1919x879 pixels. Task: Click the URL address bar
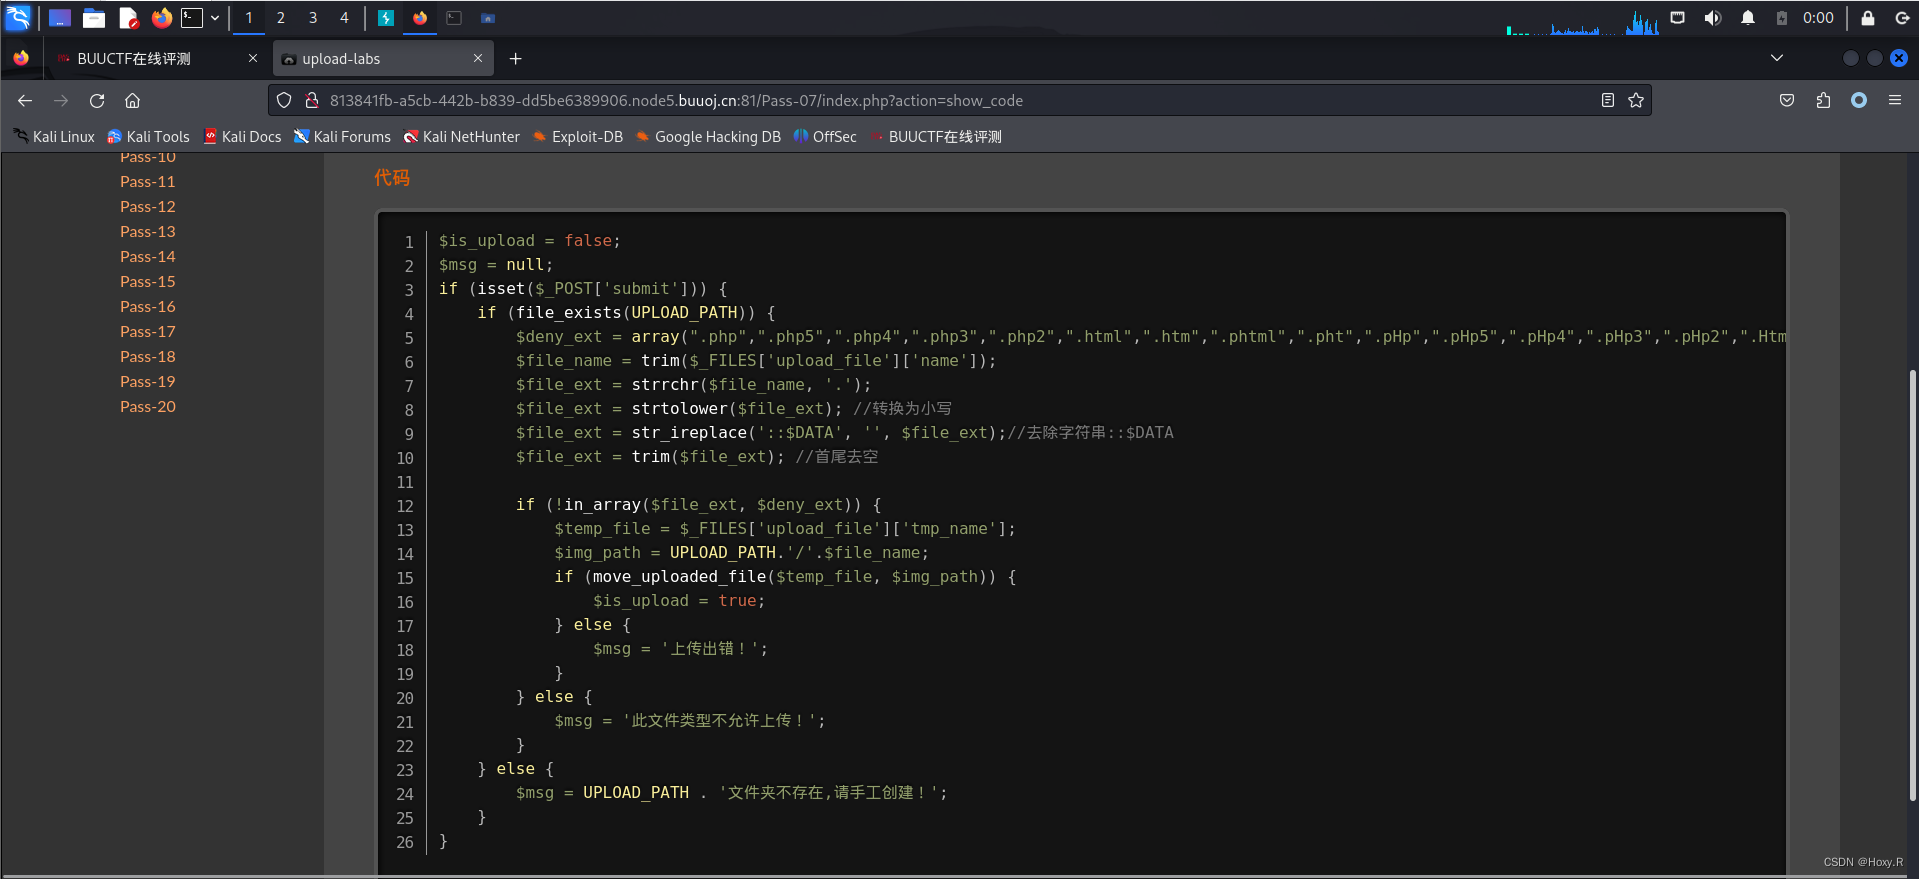click(960, 100)
